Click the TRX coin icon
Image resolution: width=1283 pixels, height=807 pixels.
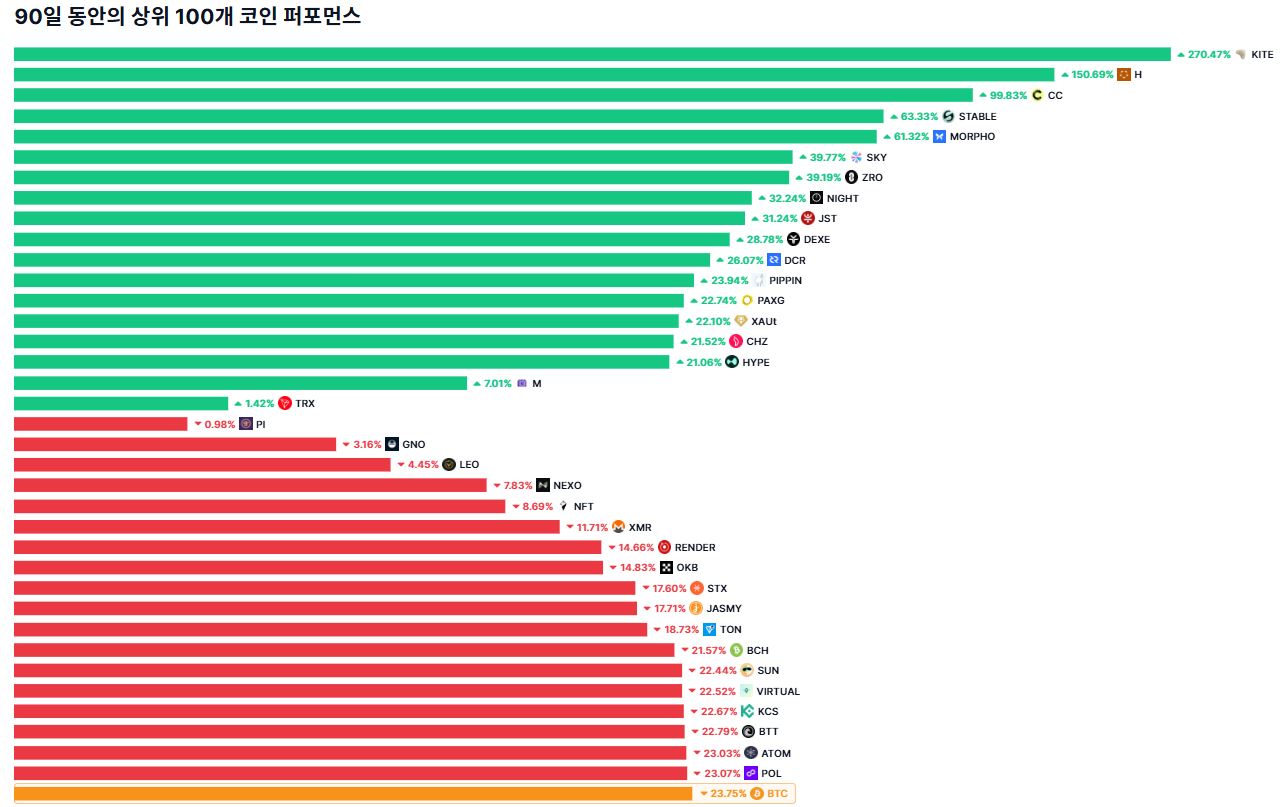(285, 404)
